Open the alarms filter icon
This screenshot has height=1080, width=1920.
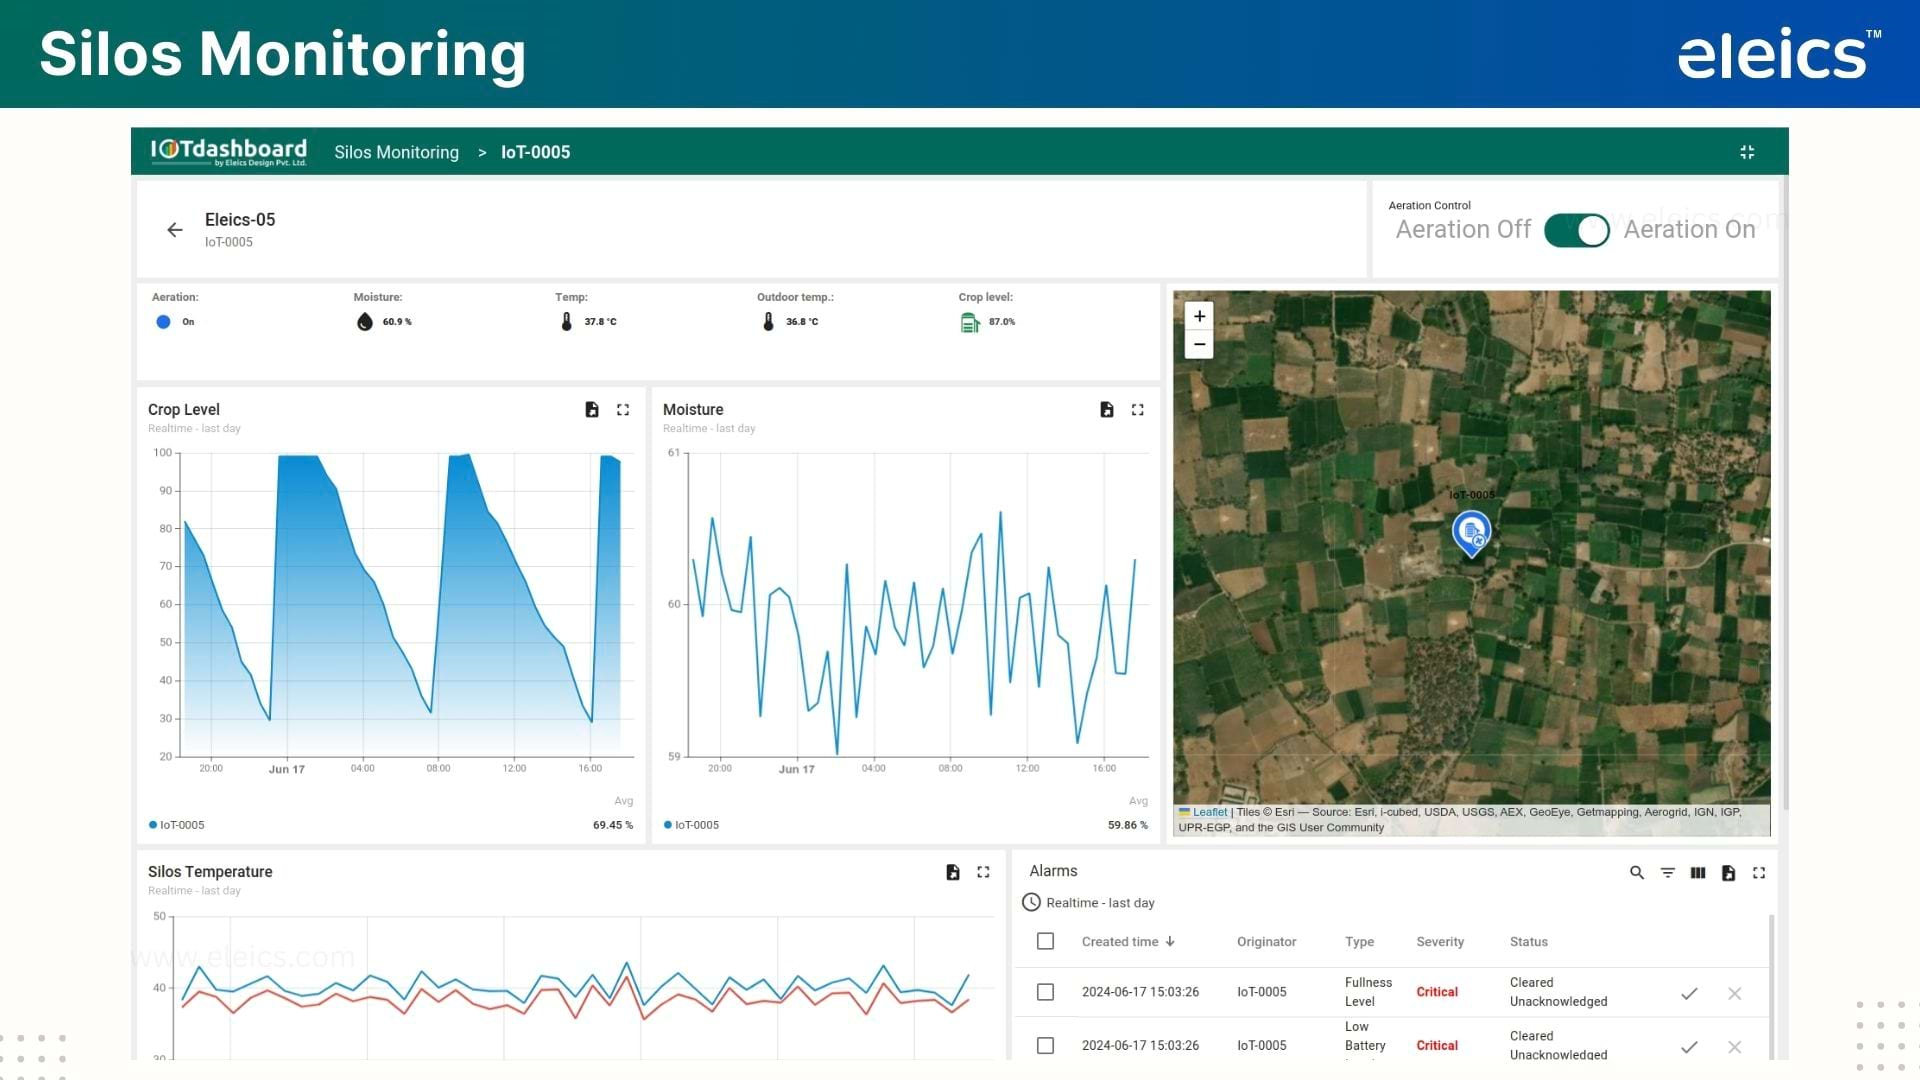1667,873
